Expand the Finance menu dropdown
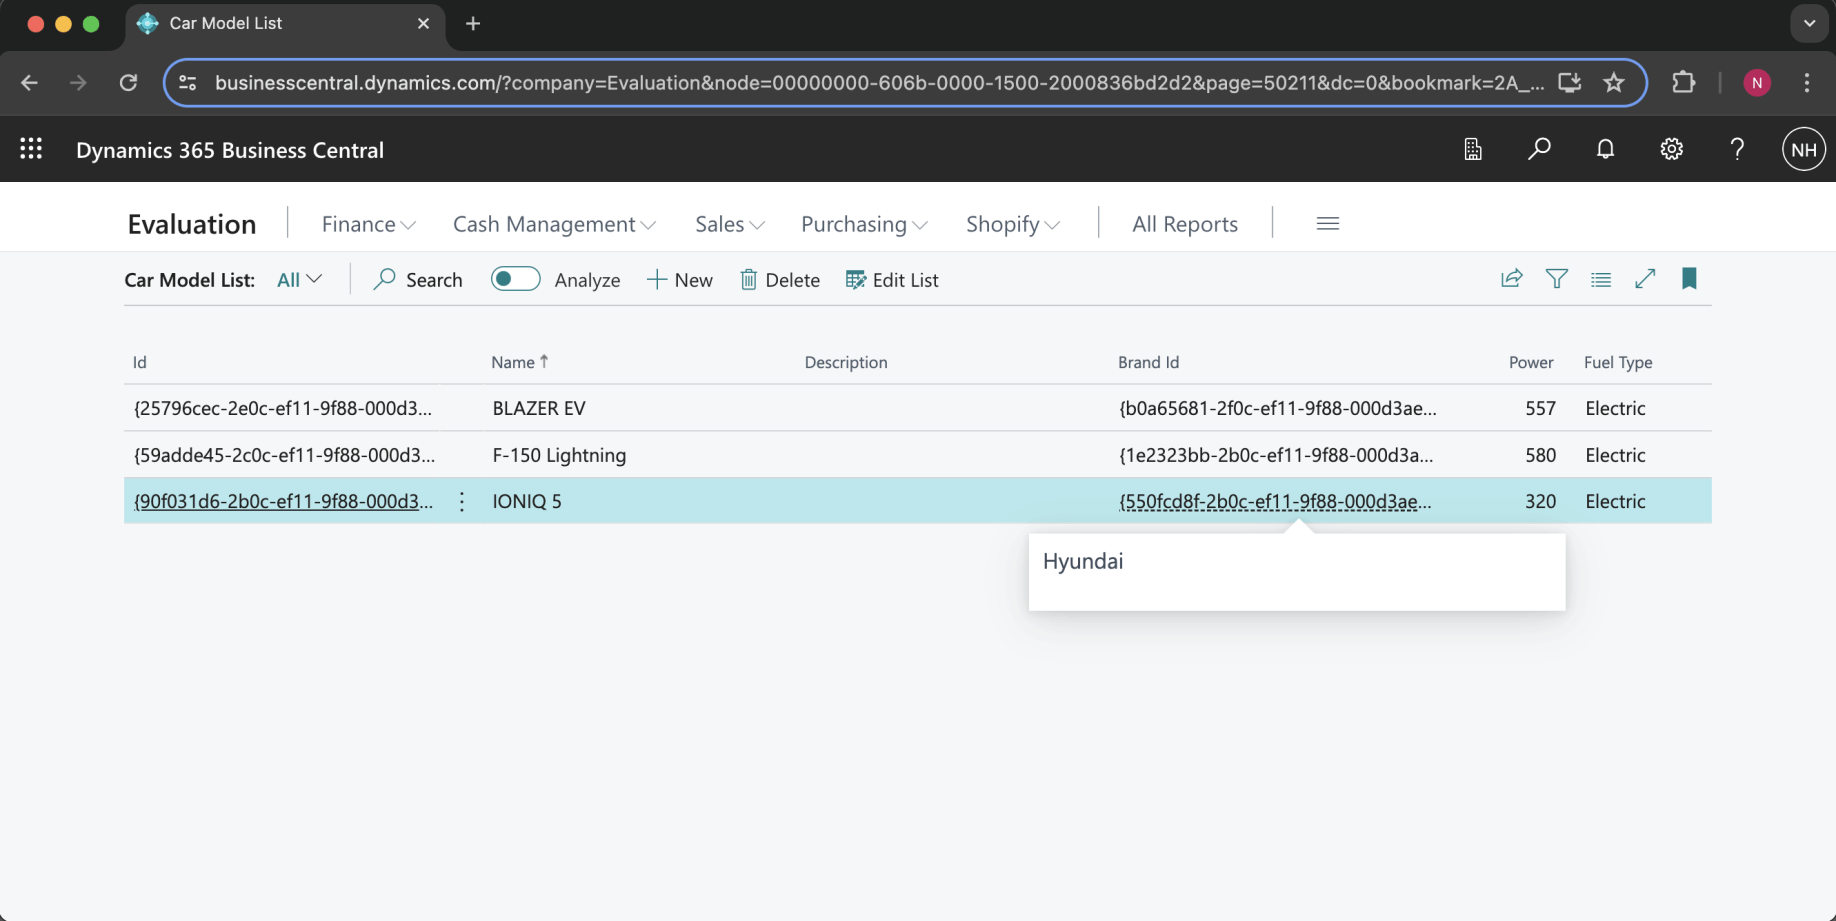Screen dimensions: 1836x921 click(x=368, y=224)
